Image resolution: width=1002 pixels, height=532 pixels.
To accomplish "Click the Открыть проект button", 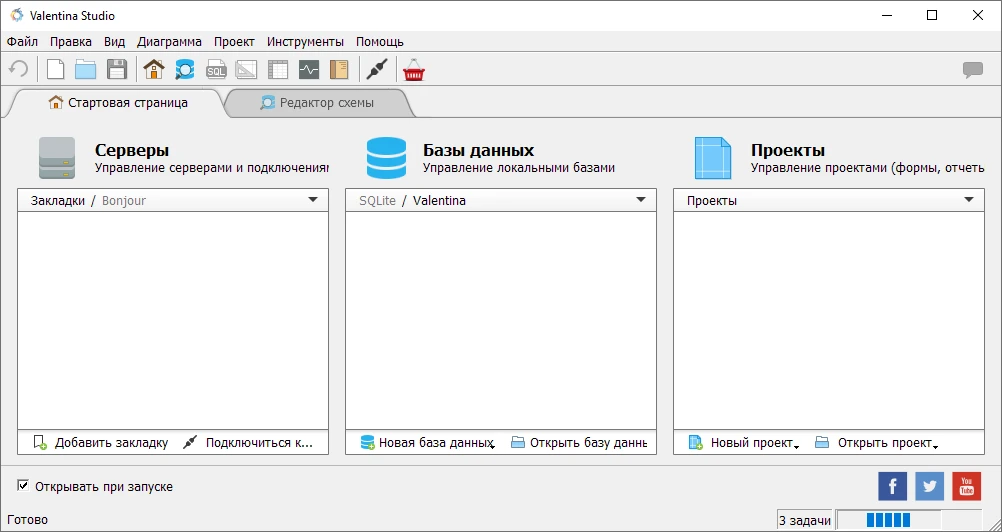I will (877, 442).
